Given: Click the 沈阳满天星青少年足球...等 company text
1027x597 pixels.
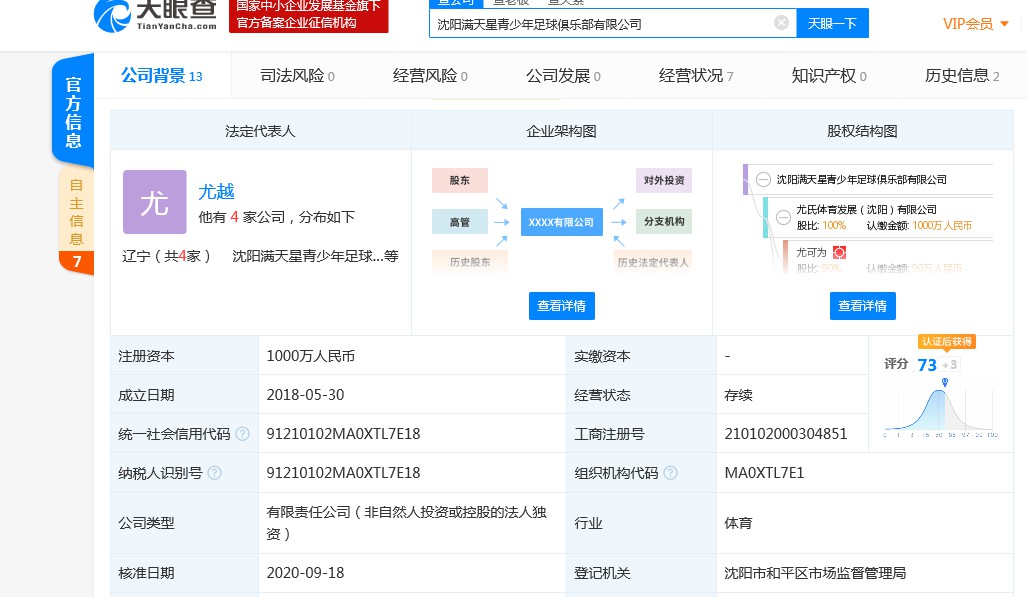Looking at the screenshot, I should click(315, 256).
